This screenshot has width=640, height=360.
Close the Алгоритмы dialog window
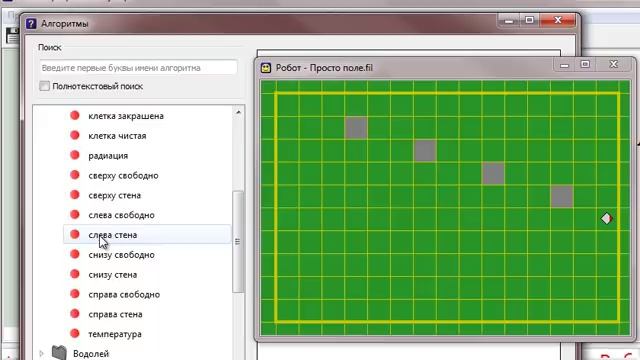pyautogui.click(x=558, y=20)
